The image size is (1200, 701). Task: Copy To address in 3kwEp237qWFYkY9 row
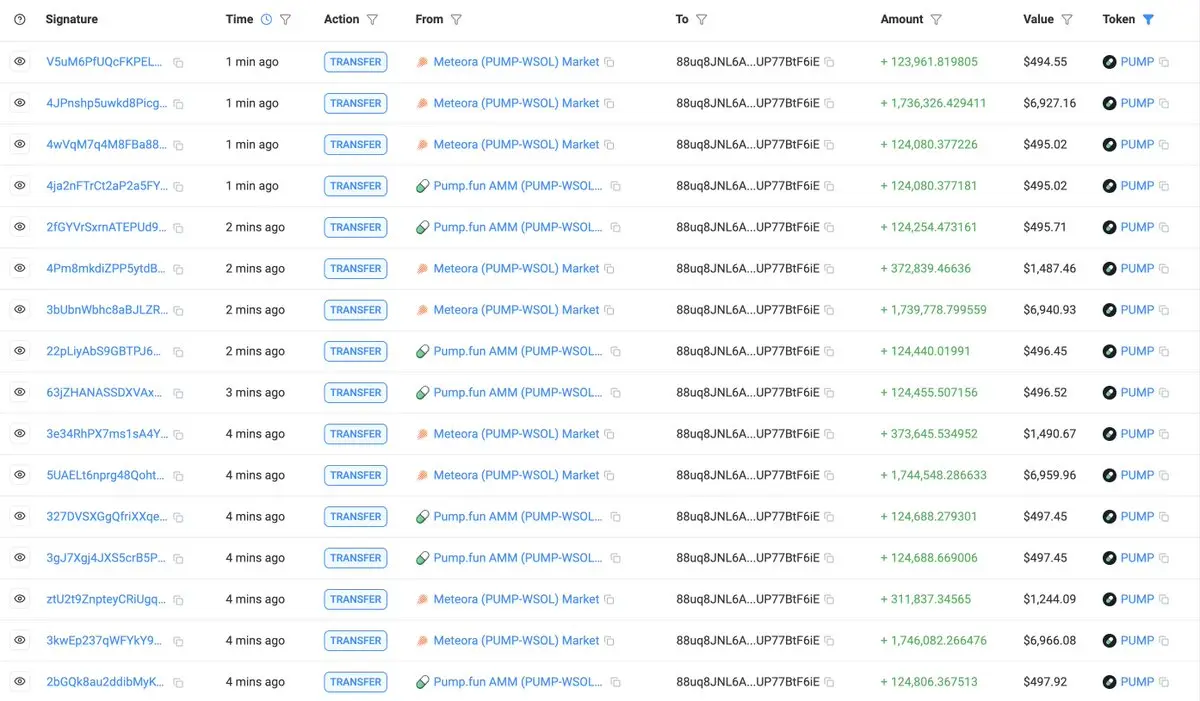coord(829,641)
